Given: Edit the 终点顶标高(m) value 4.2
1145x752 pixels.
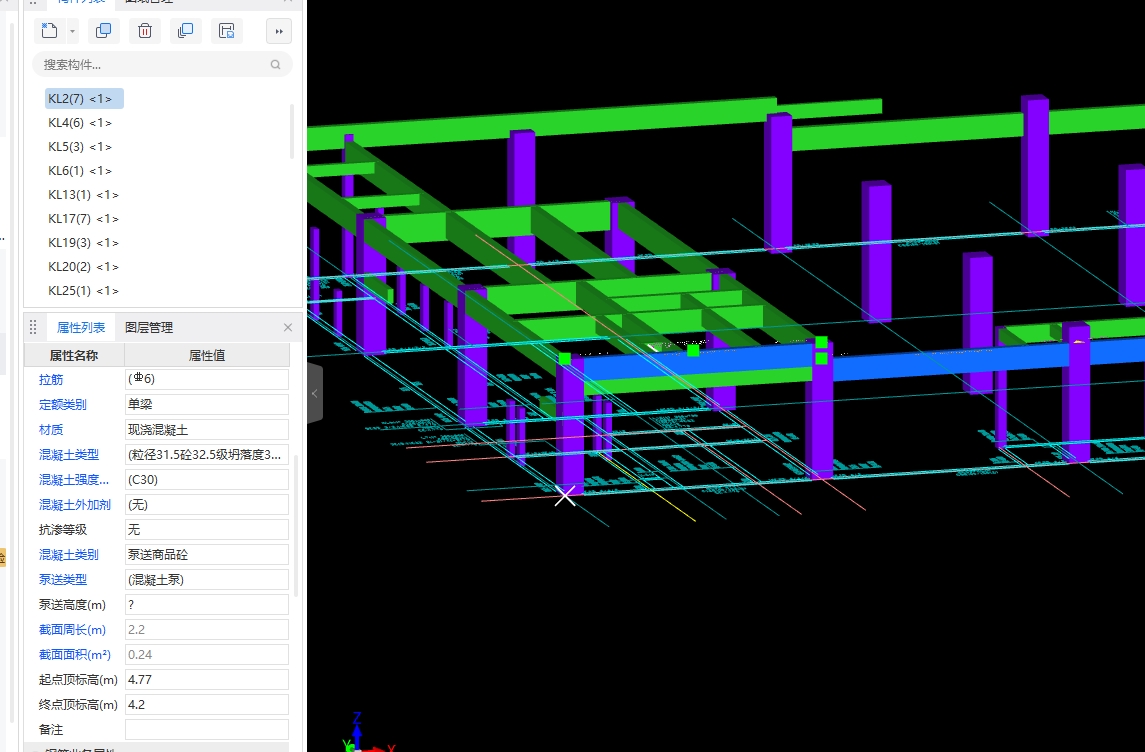Looking at the screenshot, I should point(207,705).
